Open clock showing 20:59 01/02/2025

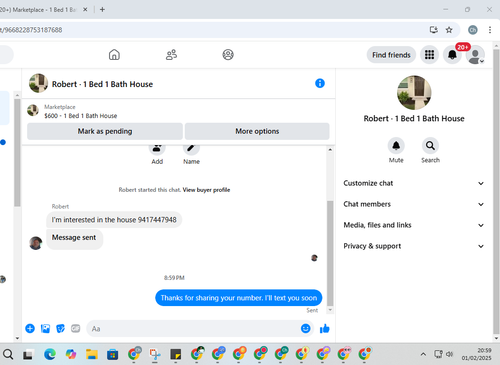(x=477, y=354)
